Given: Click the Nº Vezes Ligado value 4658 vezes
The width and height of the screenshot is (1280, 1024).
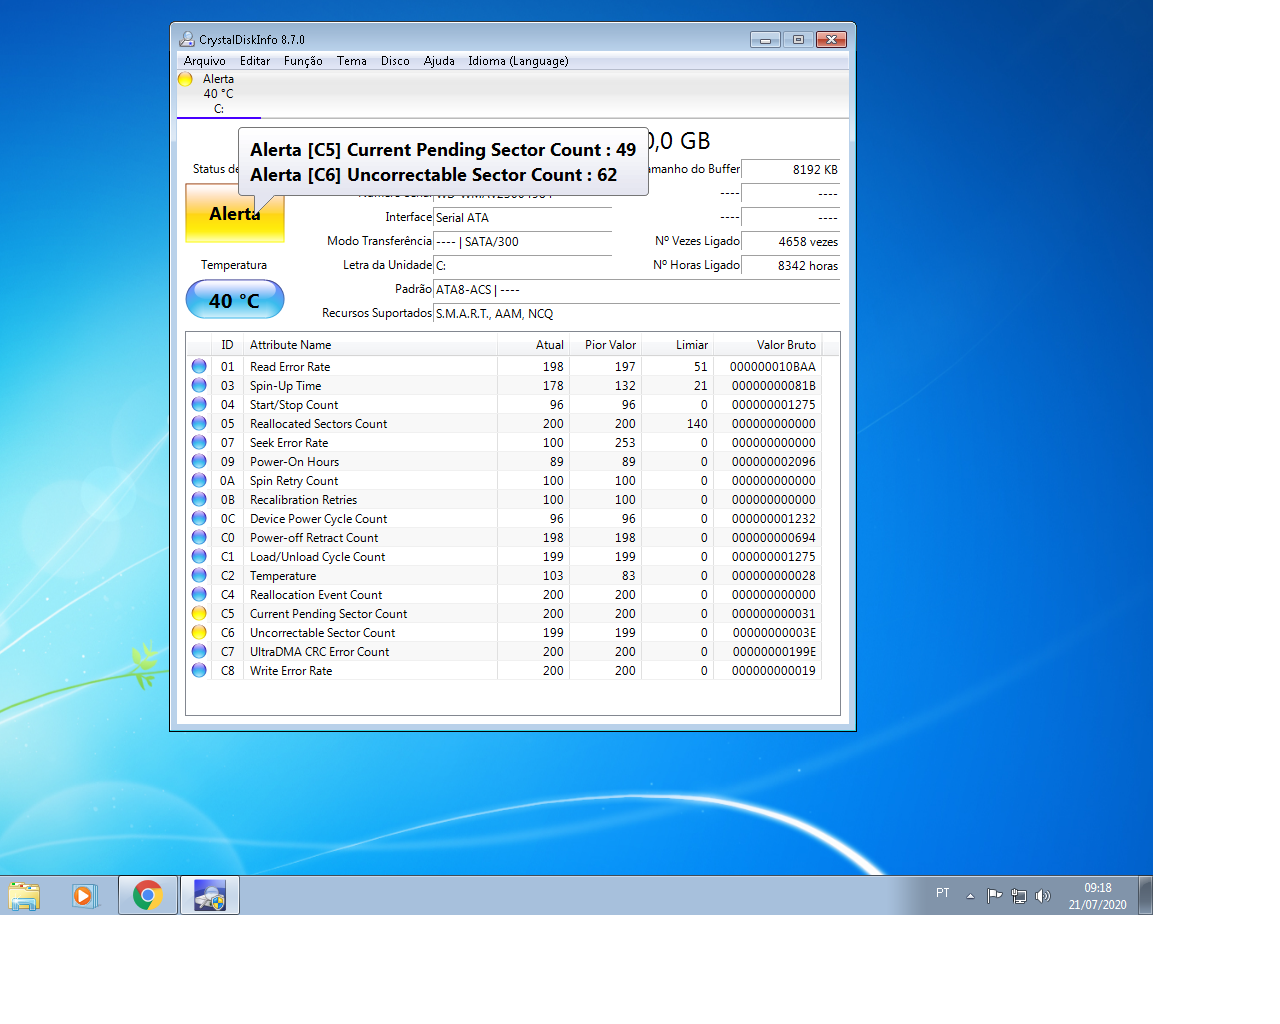Looking at the screenshot, I should pyautogui.click(x=791, y=242).
